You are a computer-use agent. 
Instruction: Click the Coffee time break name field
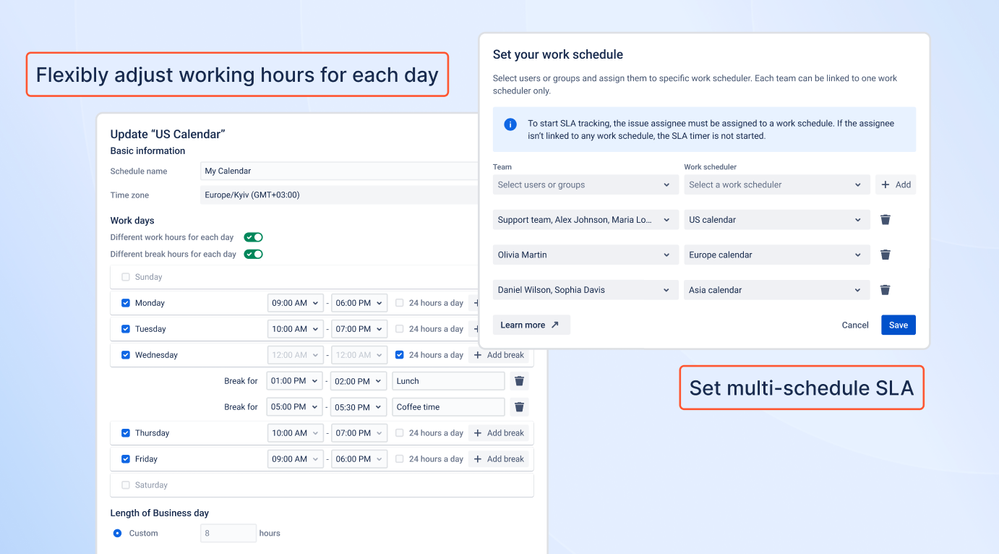pos(449,407)
